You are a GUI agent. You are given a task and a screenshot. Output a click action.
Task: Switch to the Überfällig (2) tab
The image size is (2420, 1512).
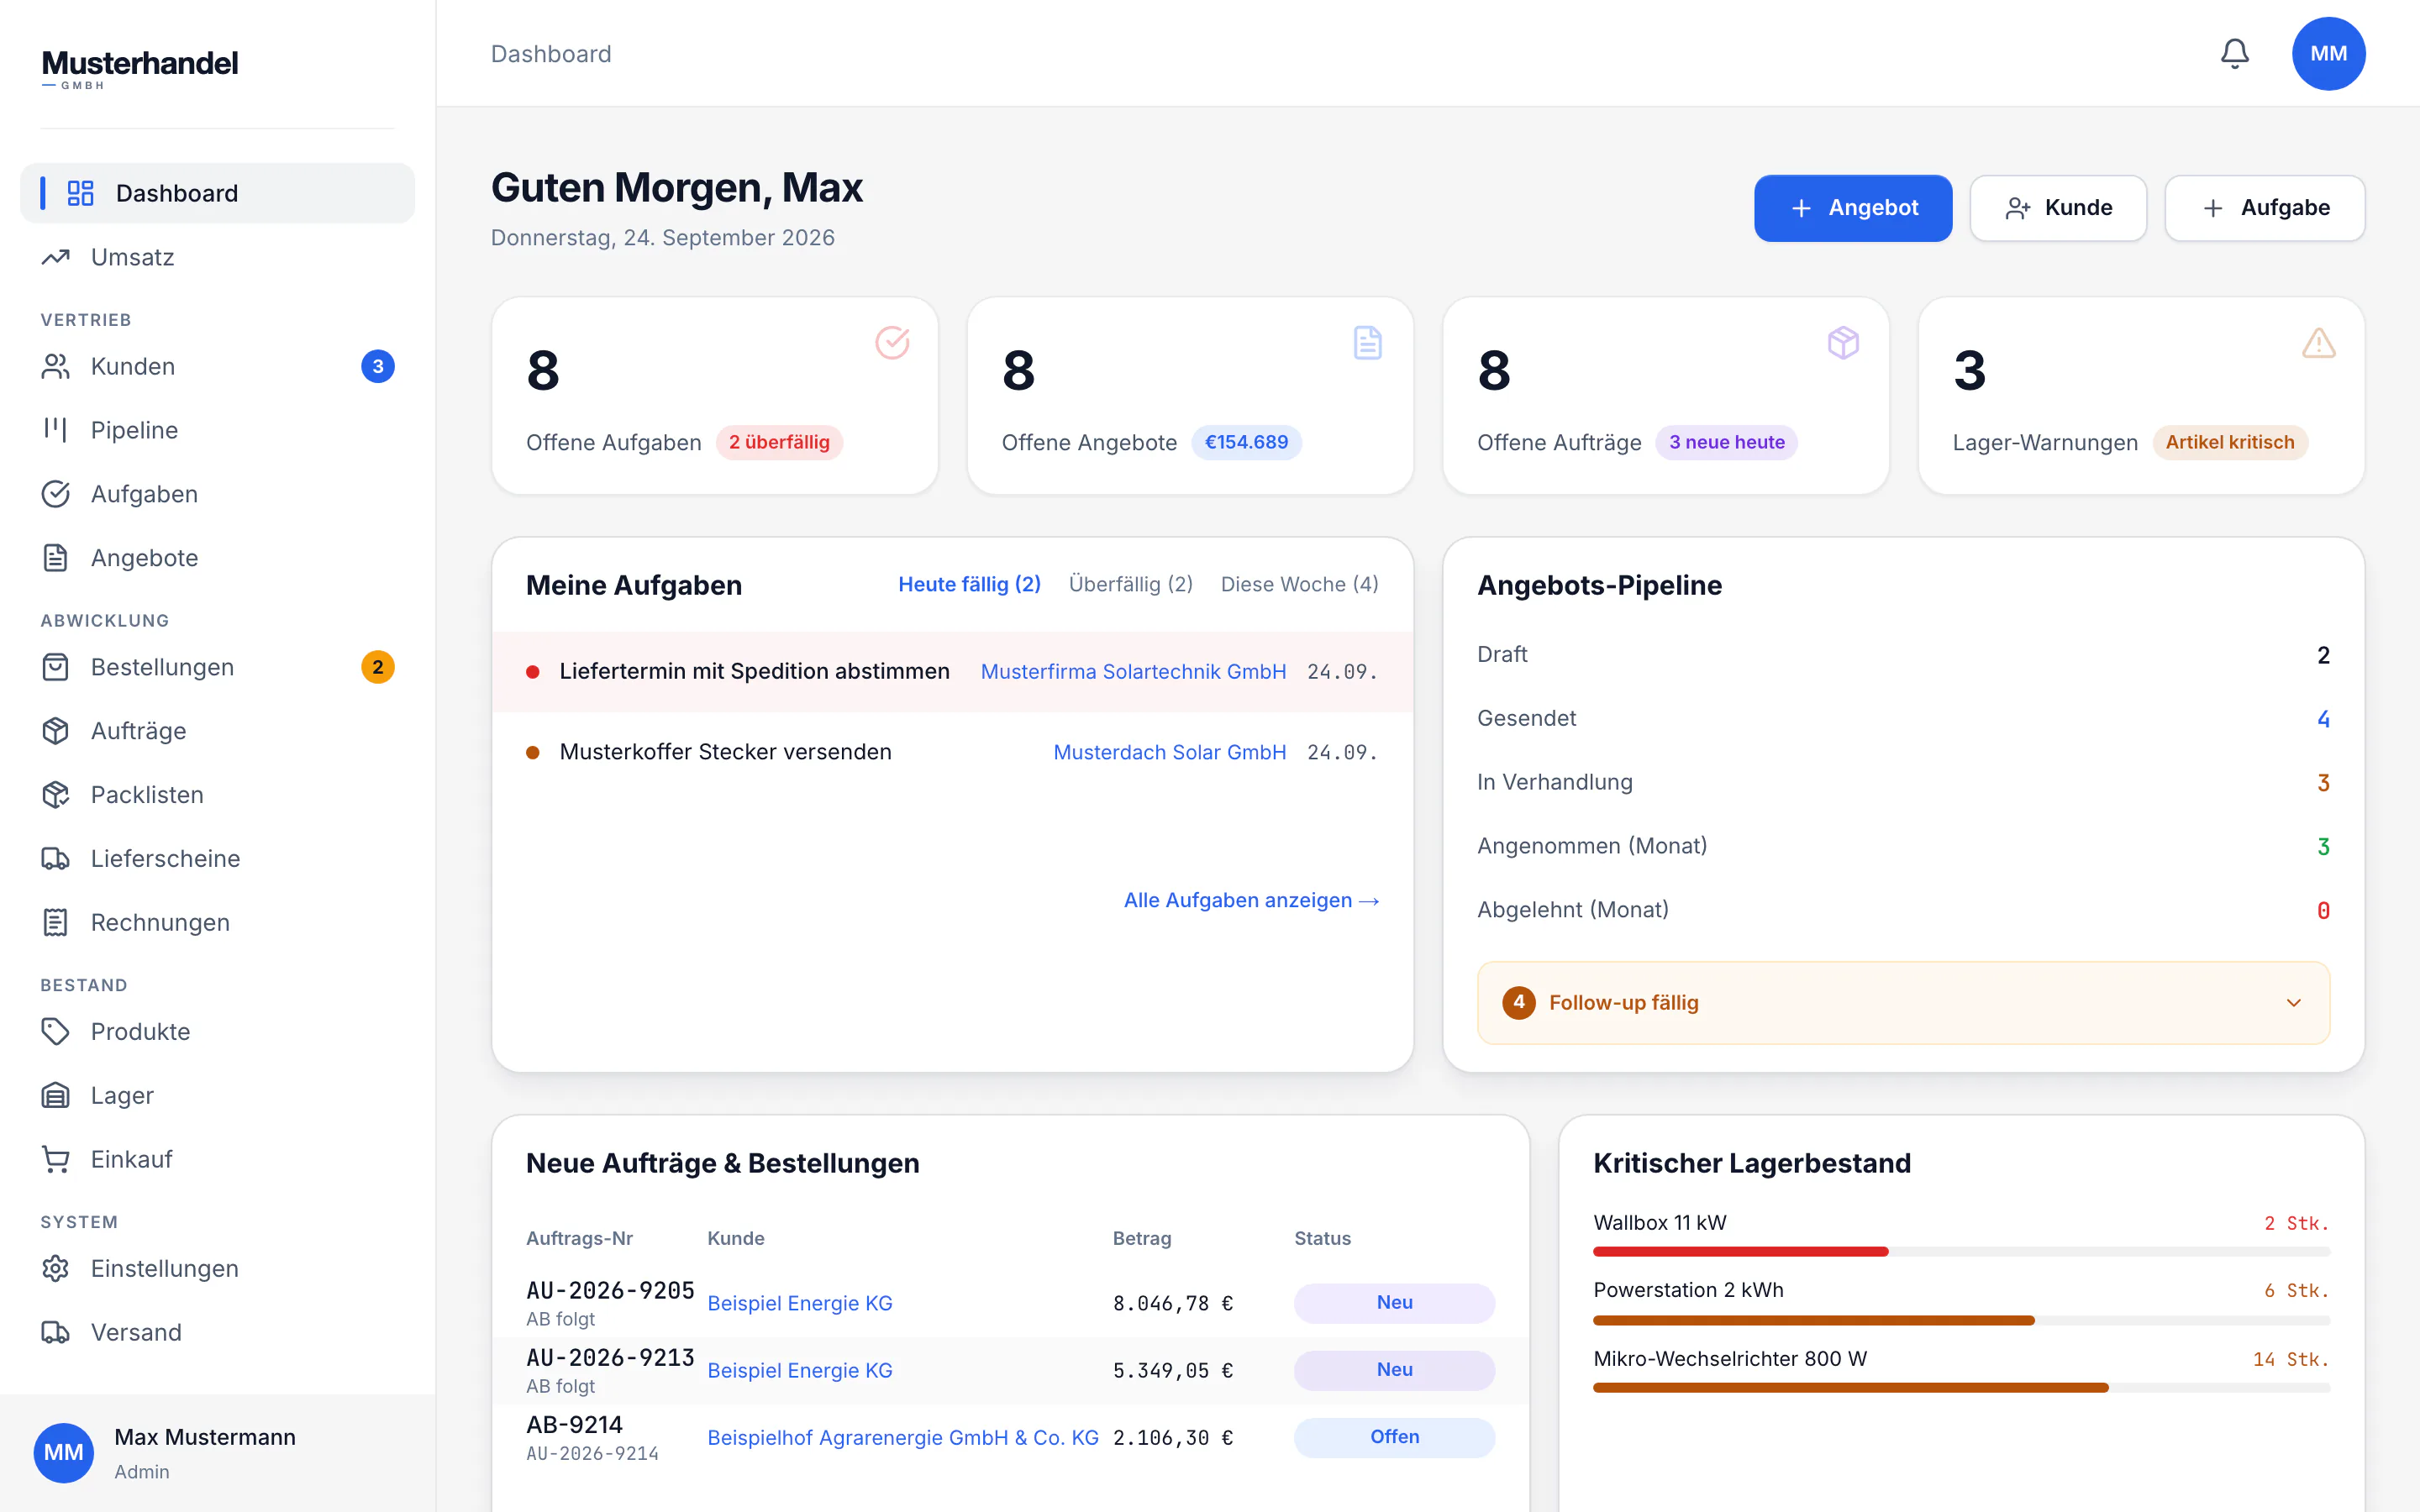tap(1131, 584)
